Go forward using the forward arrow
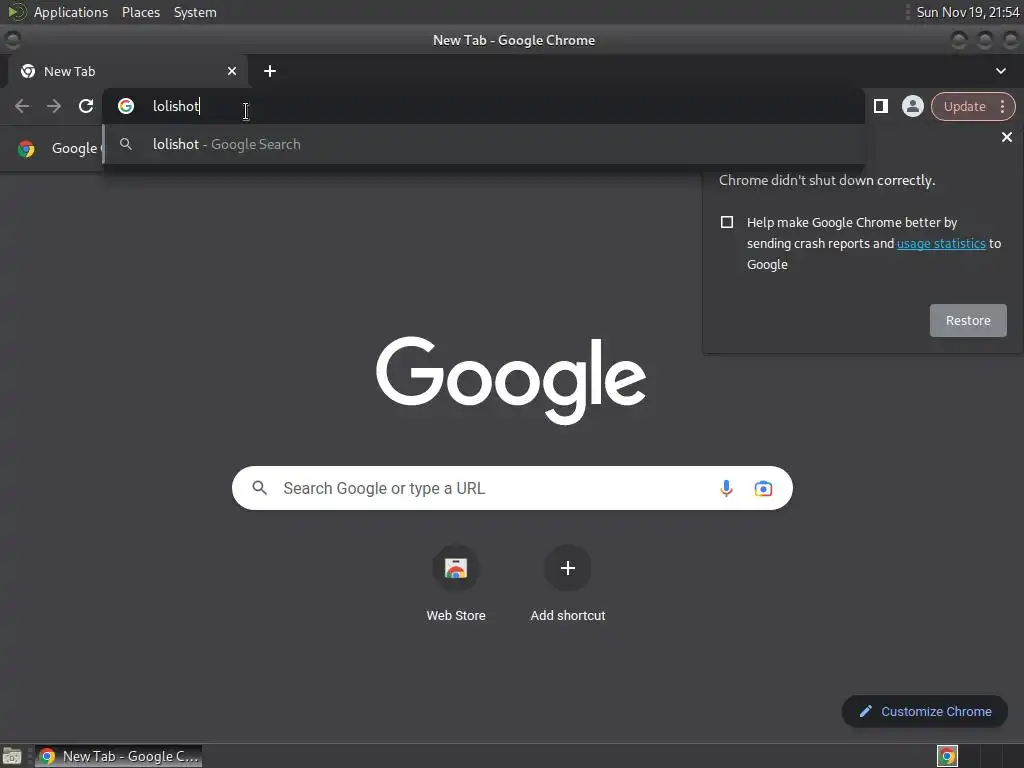1024x768 pixels. point(54,106)
